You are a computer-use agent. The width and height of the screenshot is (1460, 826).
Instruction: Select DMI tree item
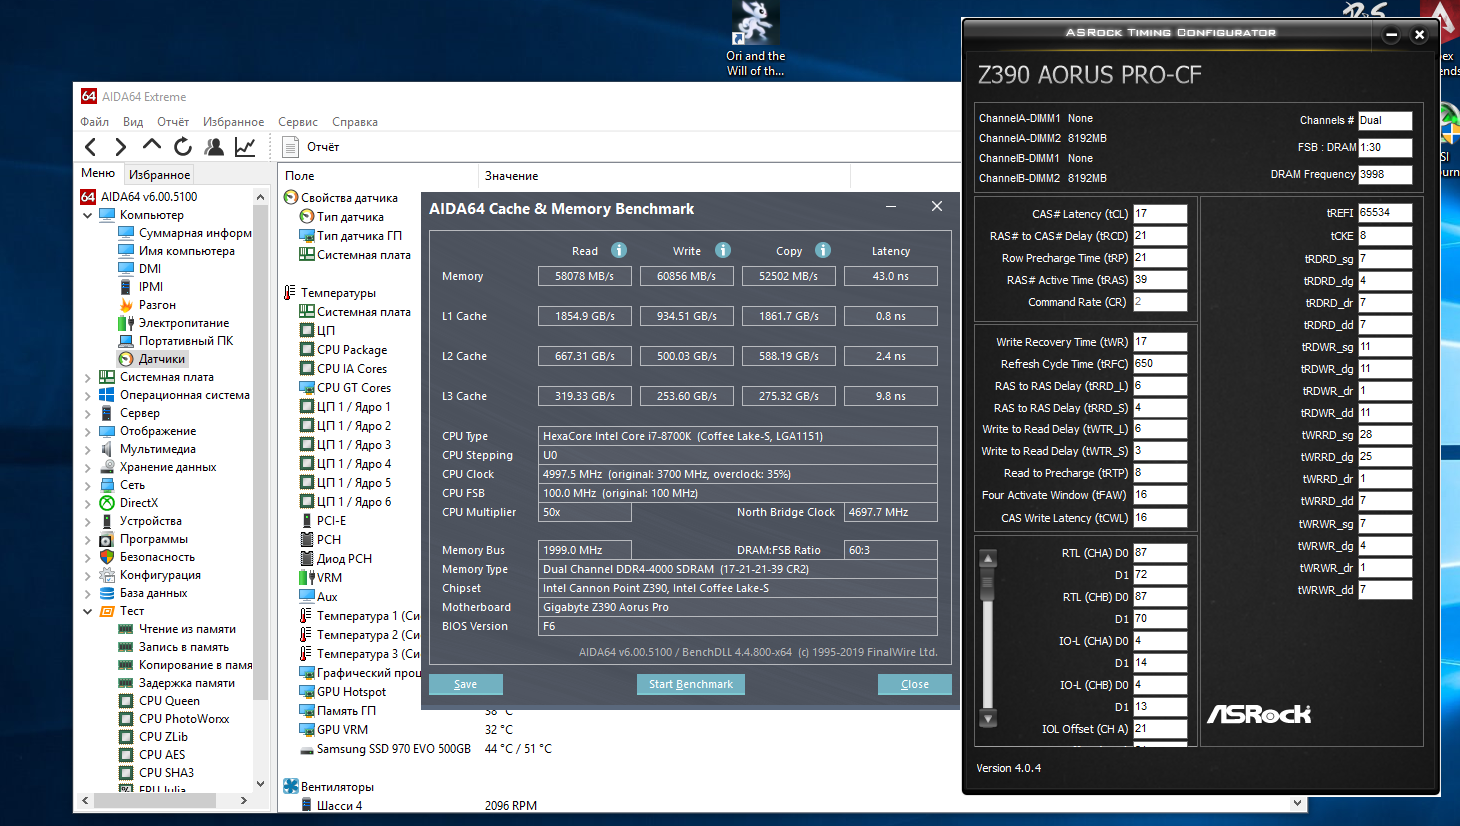click(150, 269)
